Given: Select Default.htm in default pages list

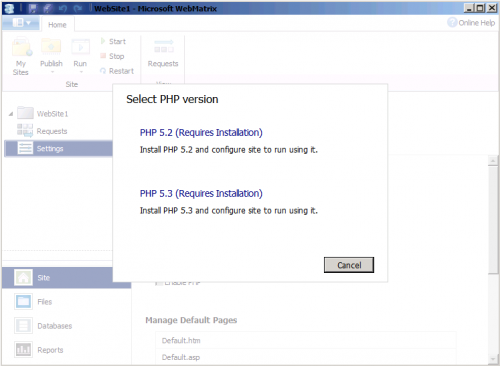Looking at the screenshot, I should 306,340.
